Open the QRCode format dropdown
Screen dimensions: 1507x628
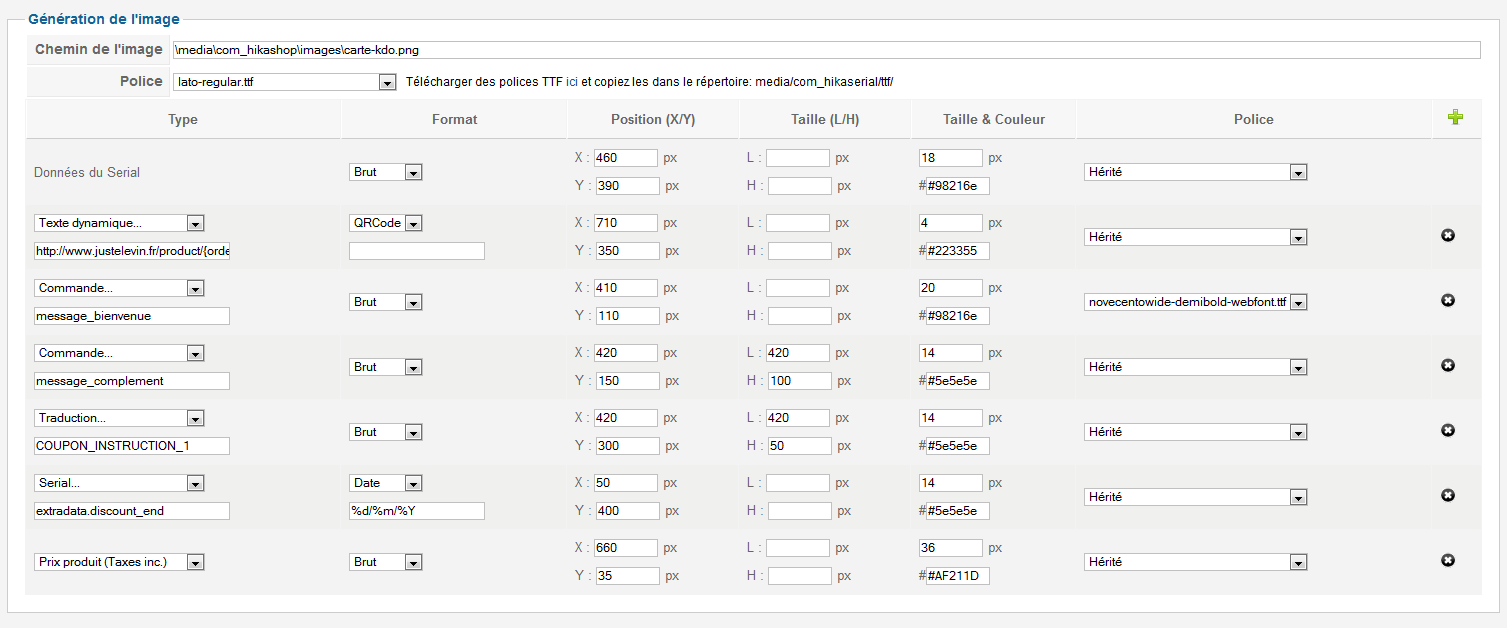click(413, 223)
